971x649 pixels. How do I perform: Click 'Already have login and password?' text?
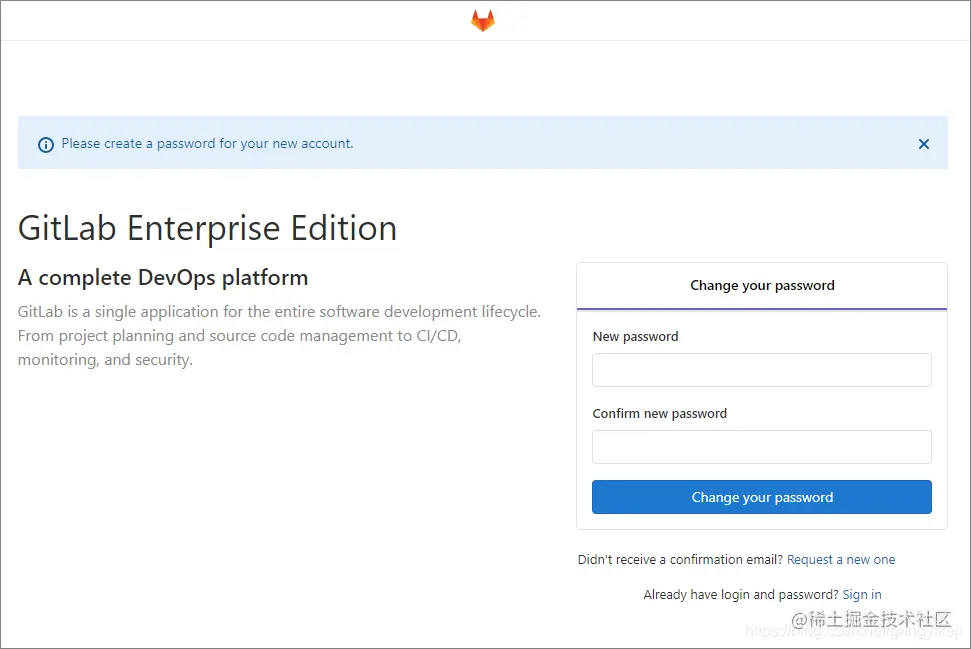point(741,595)
